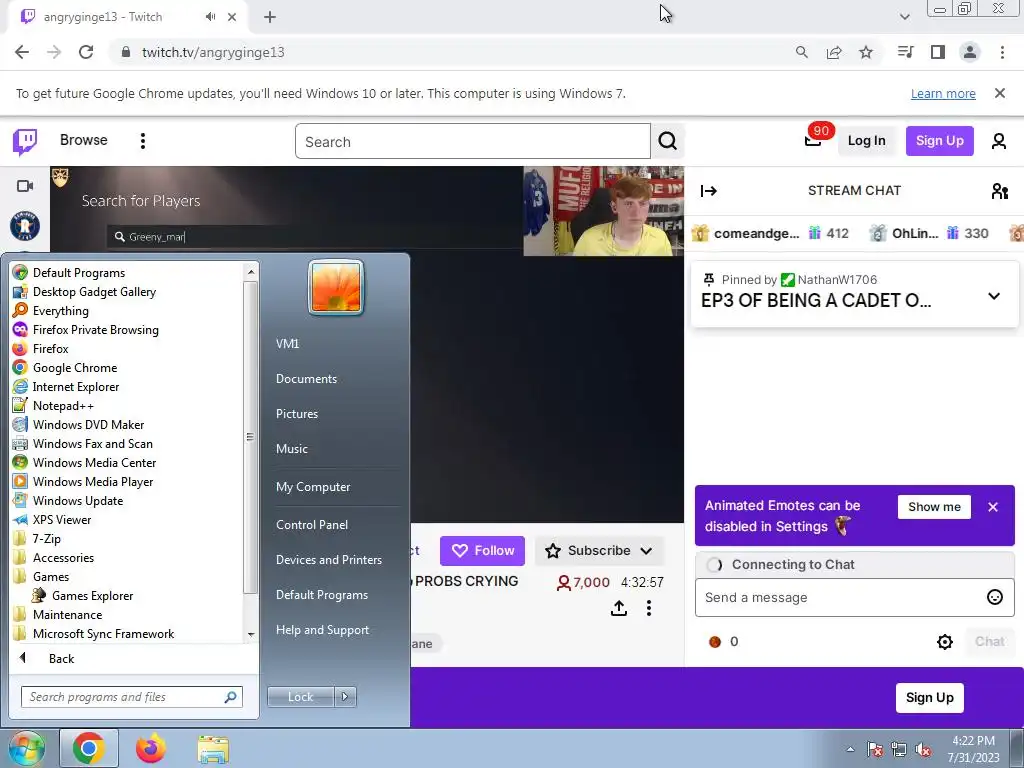Screen dimensions: 1024x768
Task: Open stream options three-dot menu under viewer count
Action: coord(648,608)
